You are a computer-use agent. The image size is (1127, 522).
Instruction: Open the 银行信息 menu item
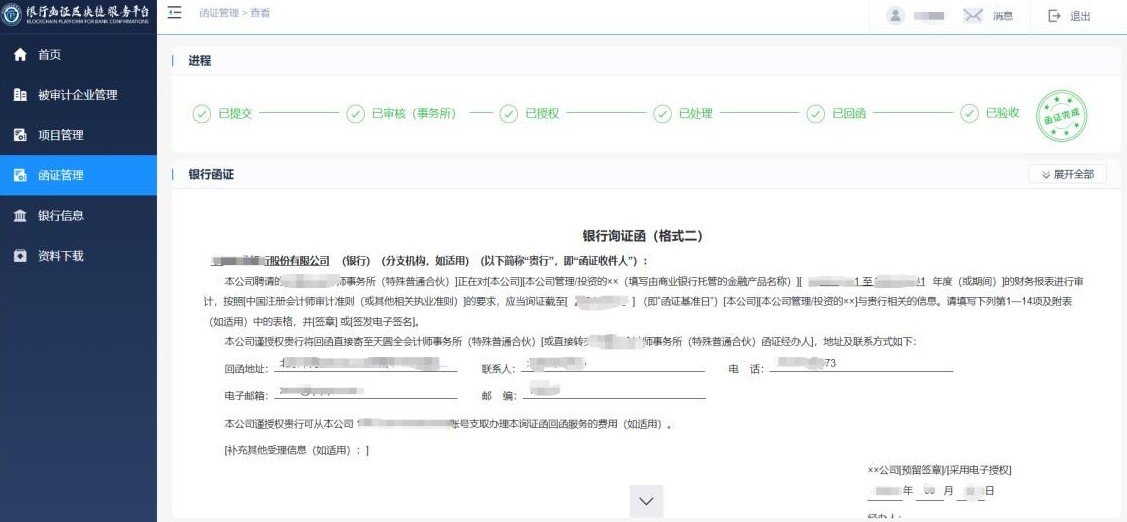[61, 216]
